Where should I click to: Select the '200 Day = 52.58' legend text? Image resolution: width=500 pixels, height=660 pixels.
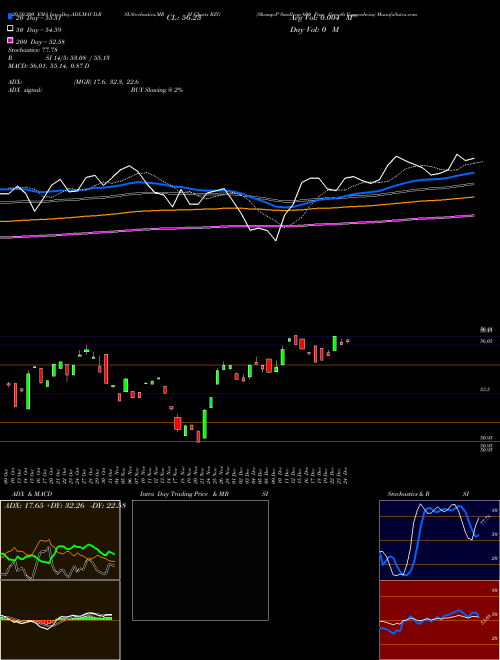40,42
